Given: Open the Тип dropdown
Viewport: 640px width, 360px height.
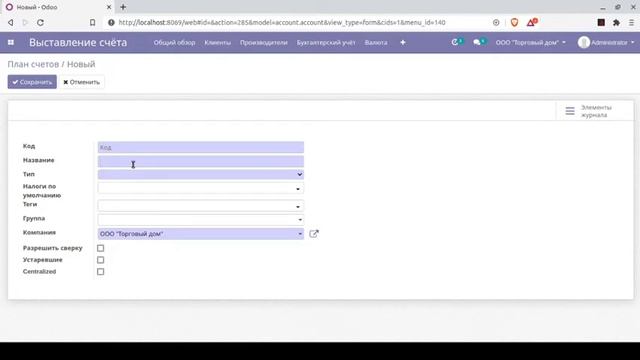Looking at the screenshot, I should click(201, 174).
